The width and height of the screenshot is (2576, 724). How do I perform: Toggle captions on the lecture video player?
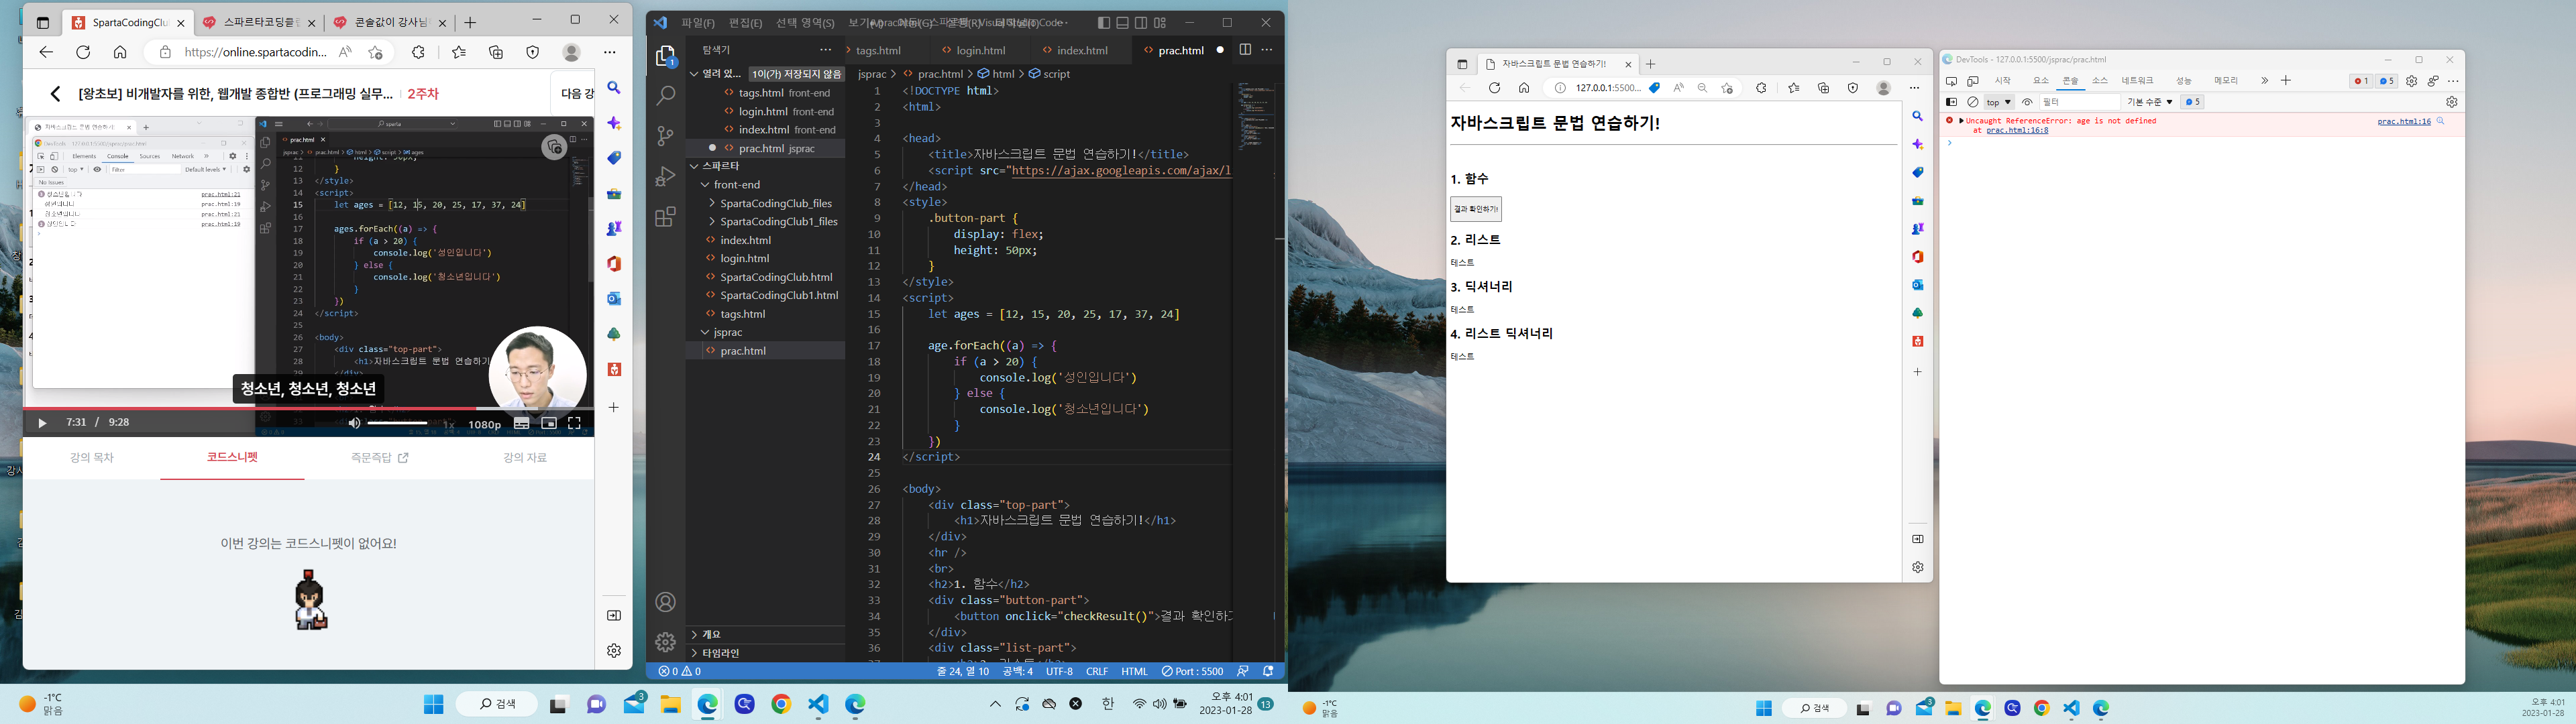click(521, 424)
